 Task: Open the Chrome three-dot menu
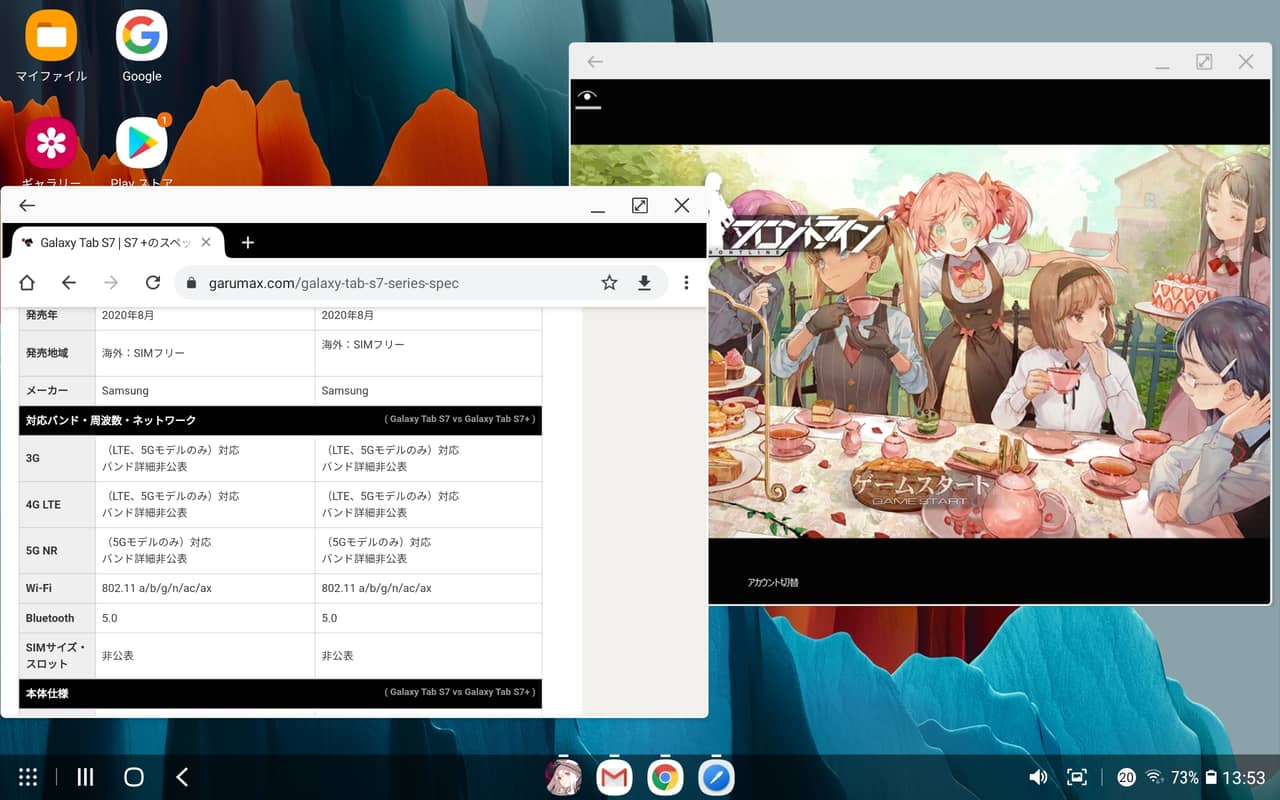click(687, 282)
